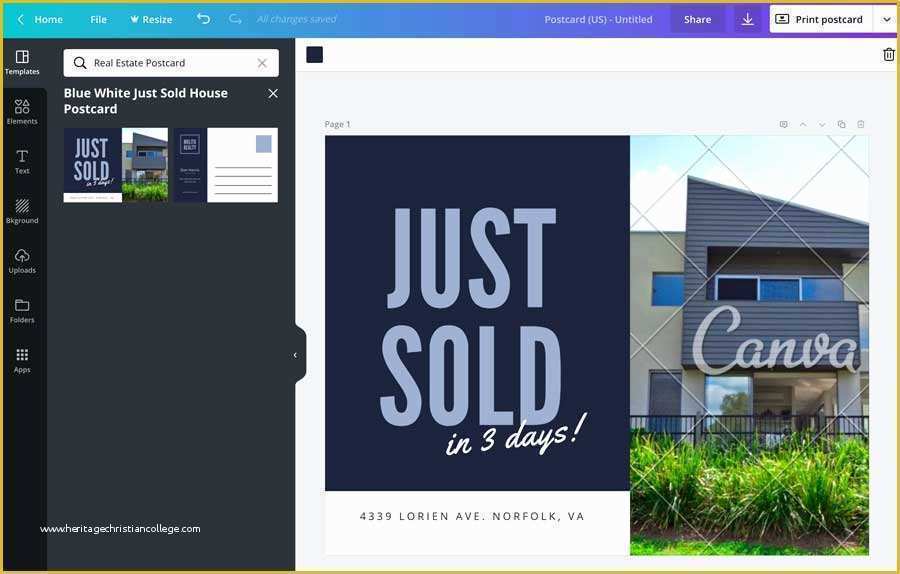Click the search magnifier icon
This screenshot has width=900, height=574.
80,63
